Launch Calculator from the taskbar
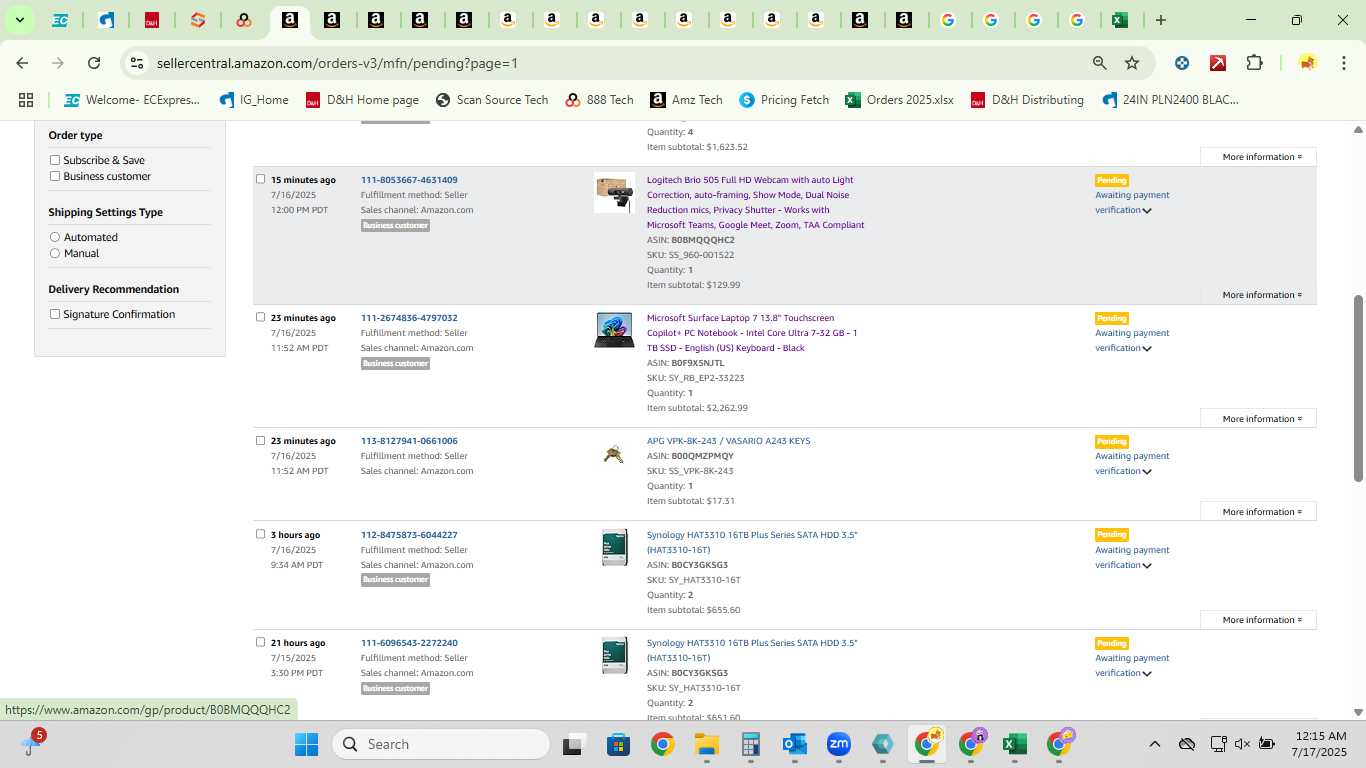 pos(751,744)
